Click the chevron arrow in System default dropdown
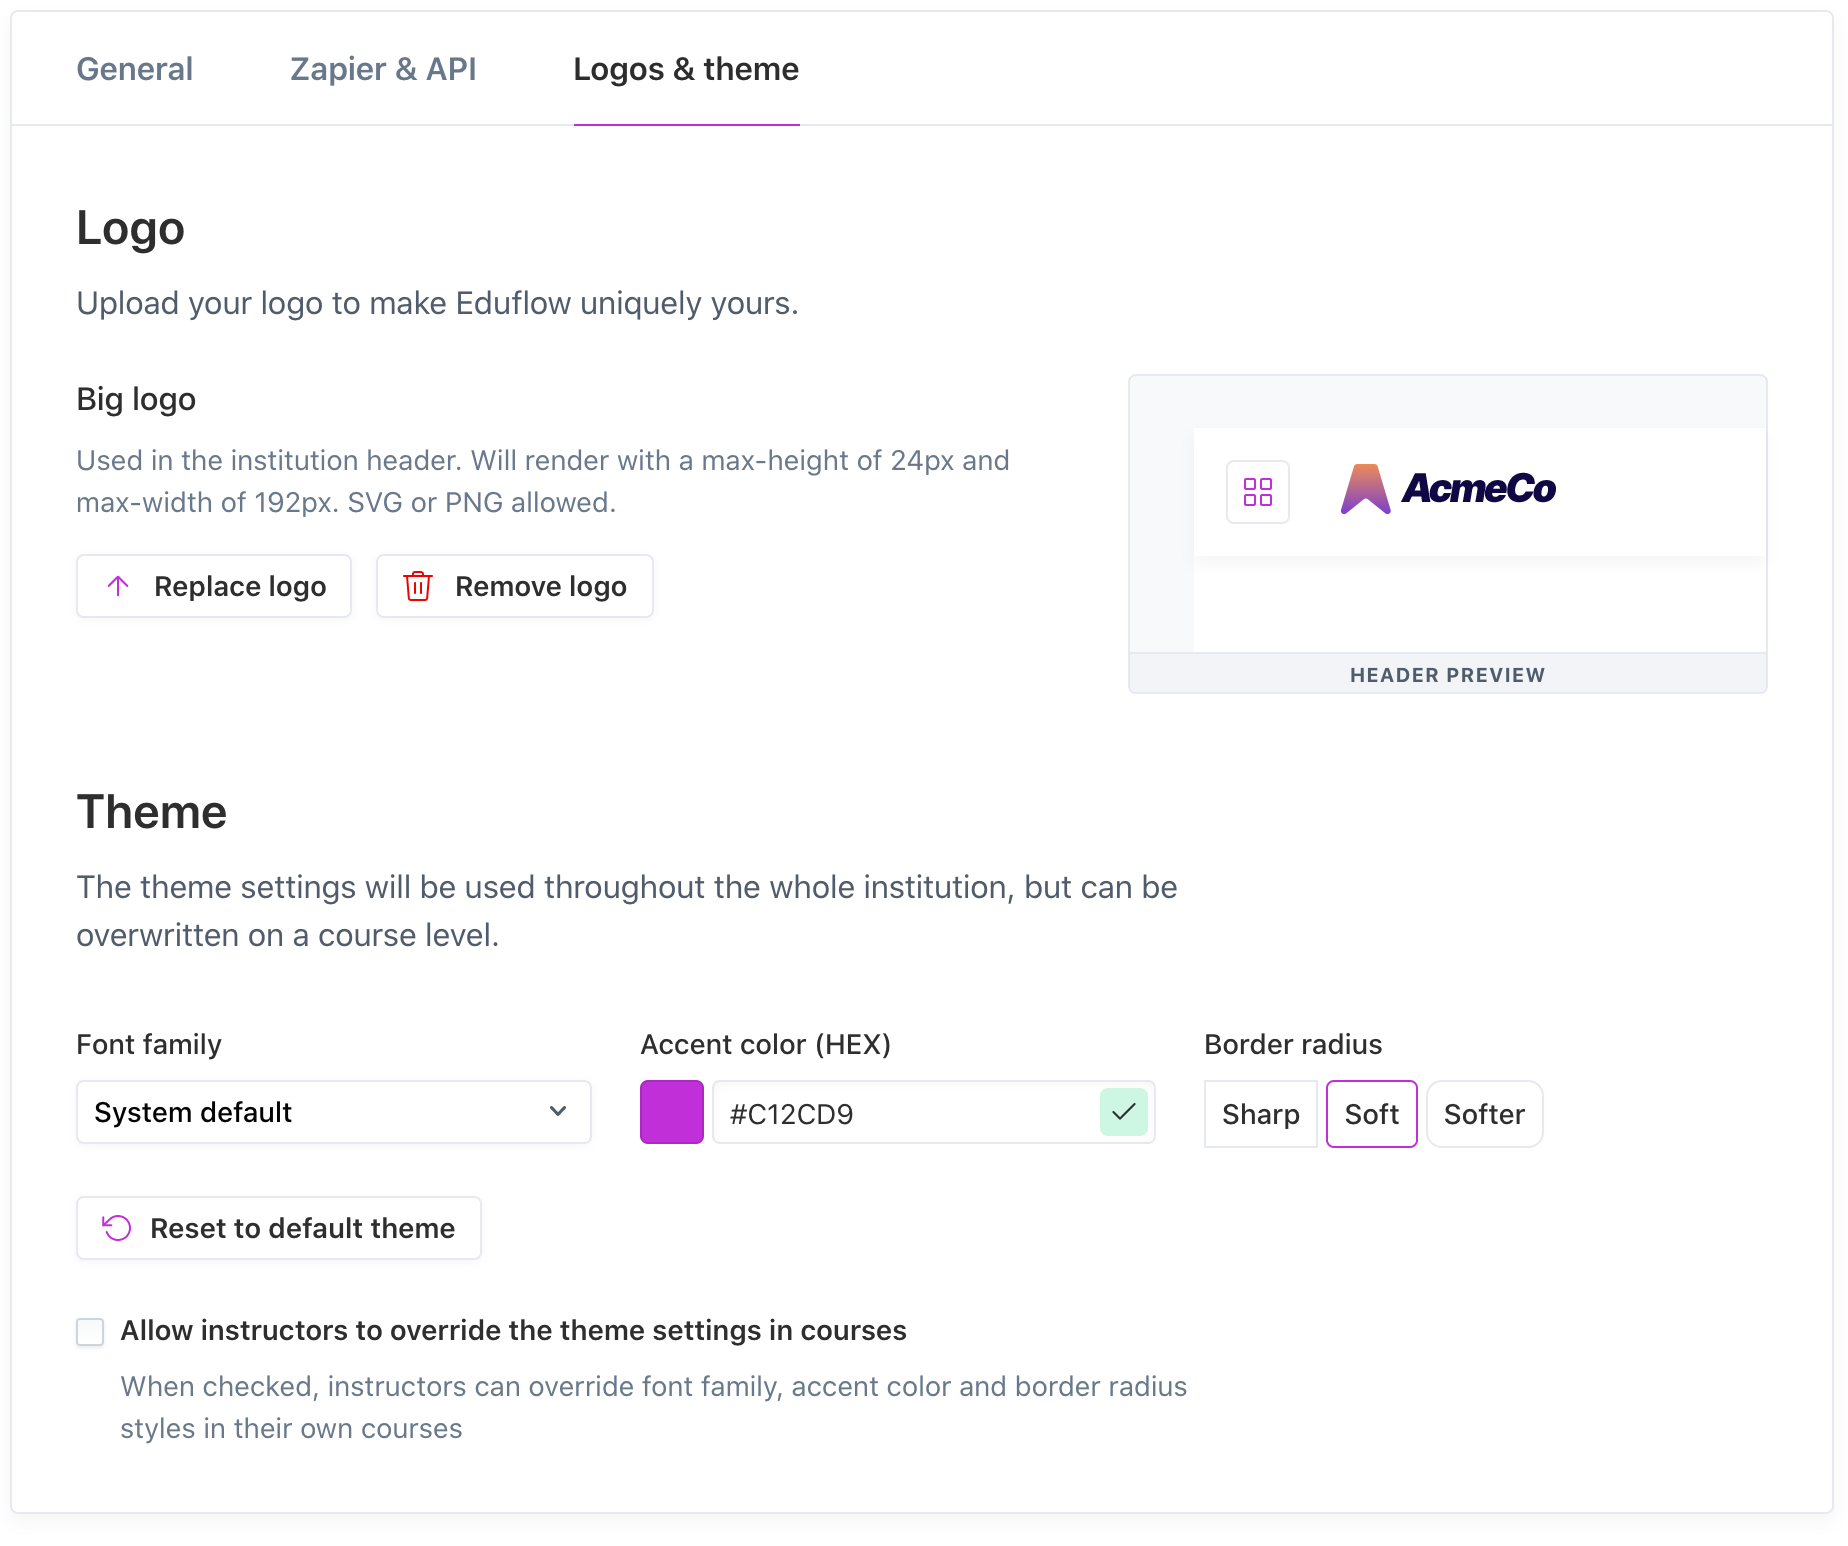 [558, 1112]
